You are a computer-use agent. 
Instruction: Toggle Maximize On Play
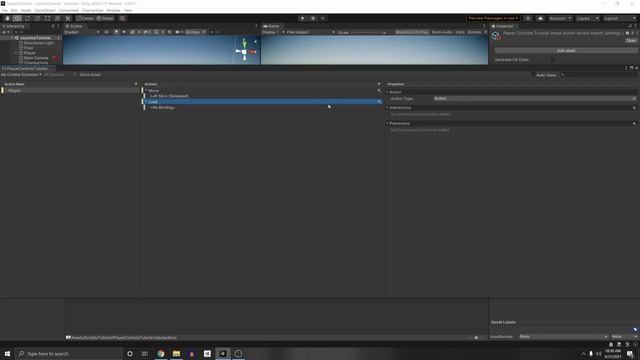[x=412, y=32]
